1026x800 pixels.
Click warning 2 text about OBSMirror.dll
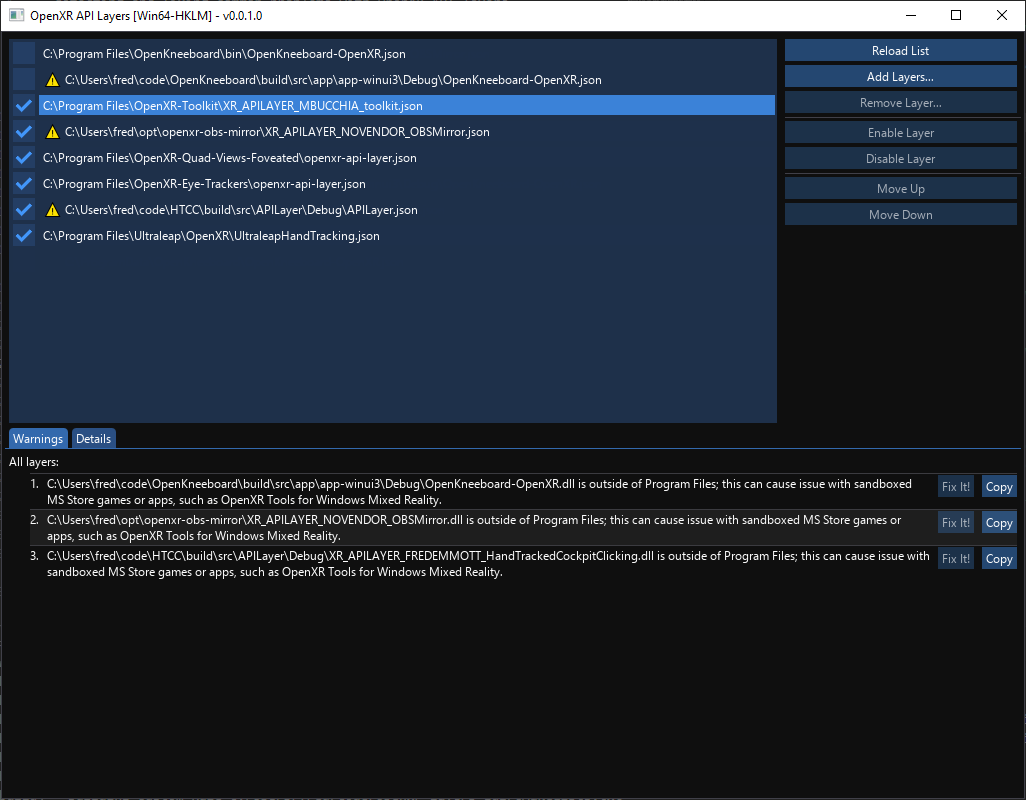tap(474, 528)
